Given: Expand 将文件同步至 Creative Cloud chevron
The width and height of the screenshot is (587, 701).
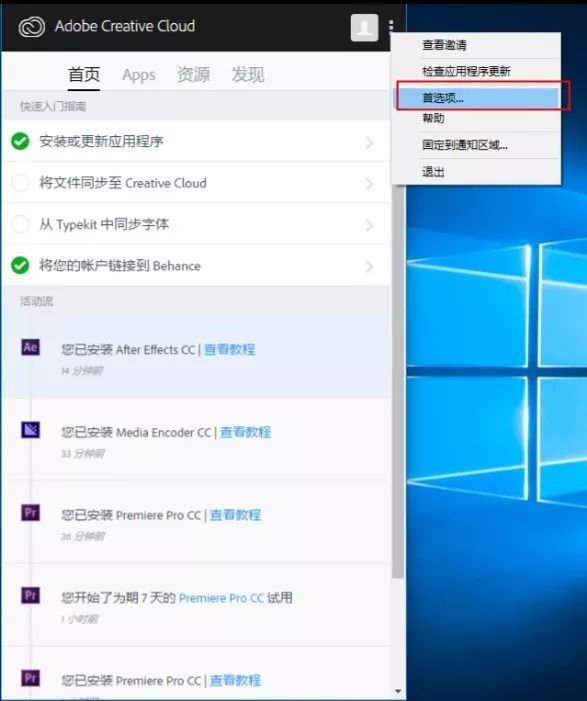Looking at the screenshot, I should pyautogui.click(x=369, y=184).
